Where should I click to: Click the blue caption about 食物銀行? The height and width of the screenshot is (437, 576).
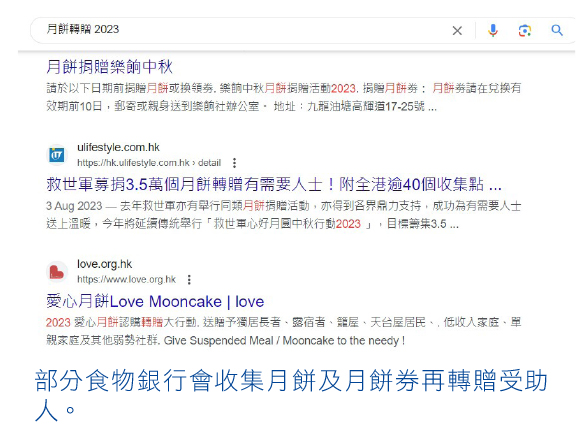tap(291, 395)
